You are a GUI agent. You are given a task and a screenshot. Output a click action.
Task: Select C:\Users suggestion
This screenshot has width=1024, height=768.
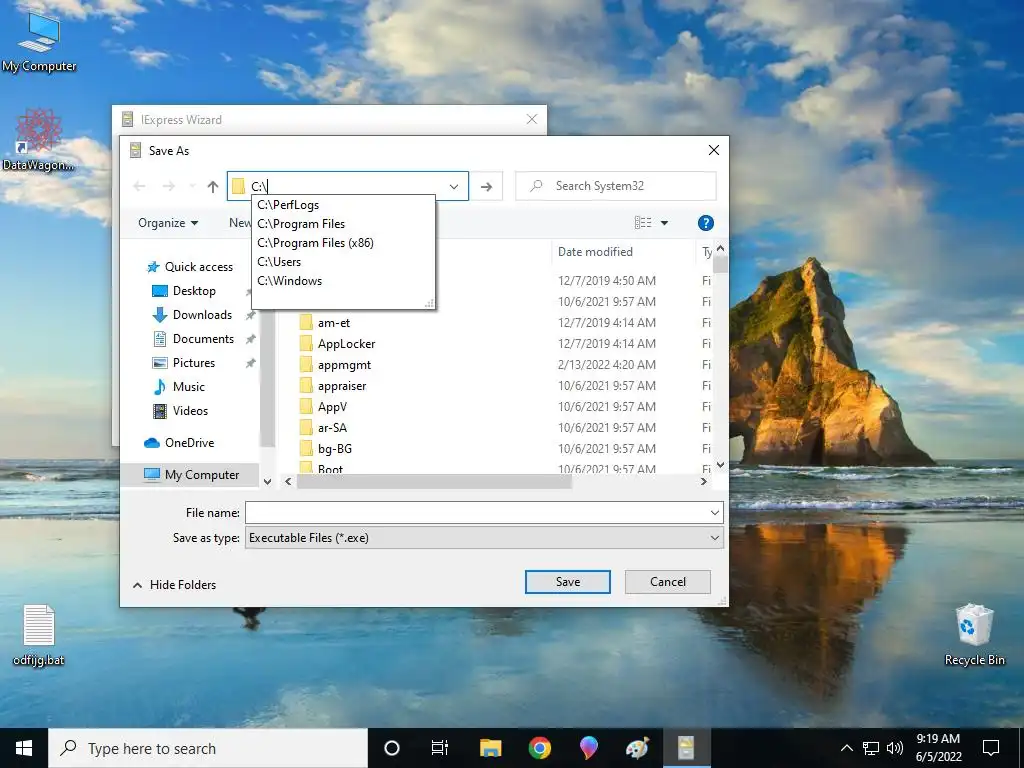coord(343,262)
